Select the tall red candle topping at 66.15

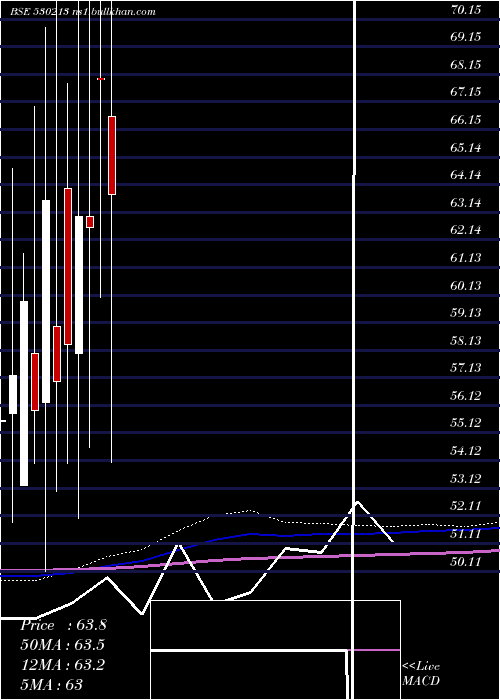click(112, 155)
